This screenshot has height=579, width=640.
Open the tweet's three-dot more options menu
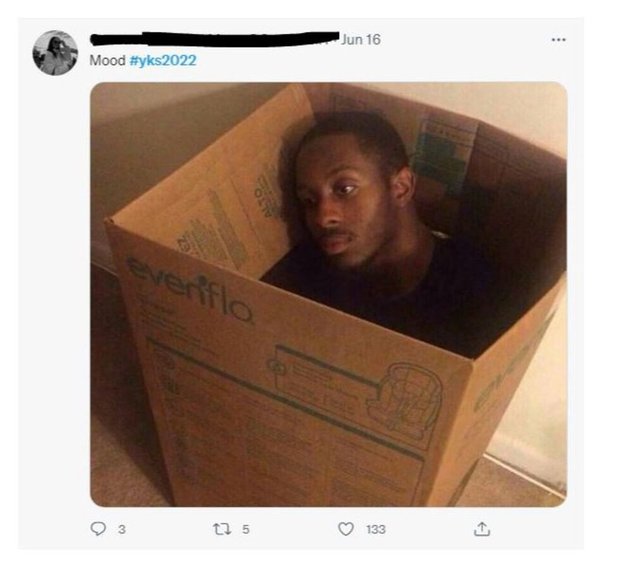[x=558, y=40]
